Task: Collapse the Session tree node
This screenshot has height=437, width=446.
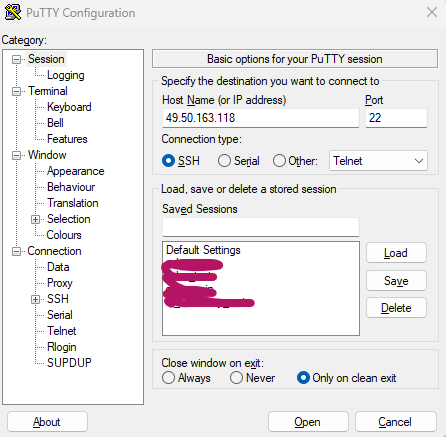Action: point(16,59)
